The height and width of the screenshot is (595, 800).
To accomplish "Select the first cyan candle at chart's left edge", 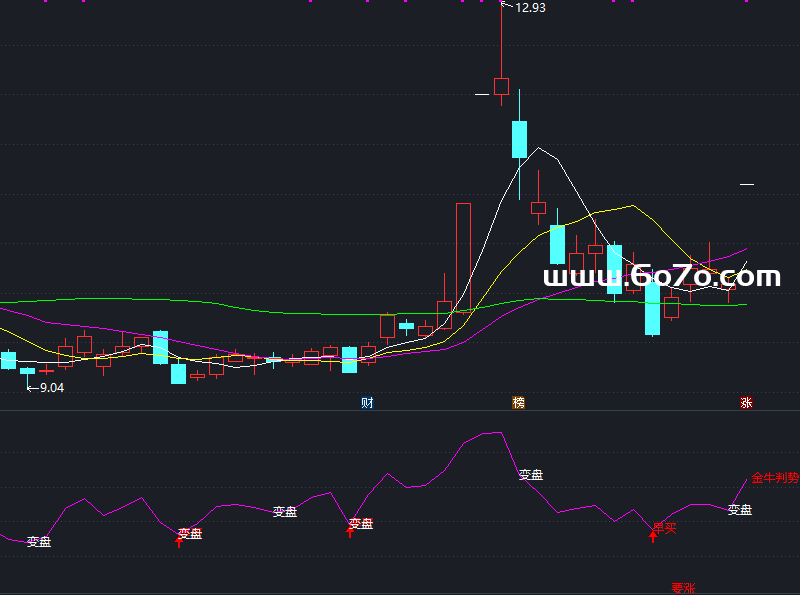I will (x=9, y=360).
